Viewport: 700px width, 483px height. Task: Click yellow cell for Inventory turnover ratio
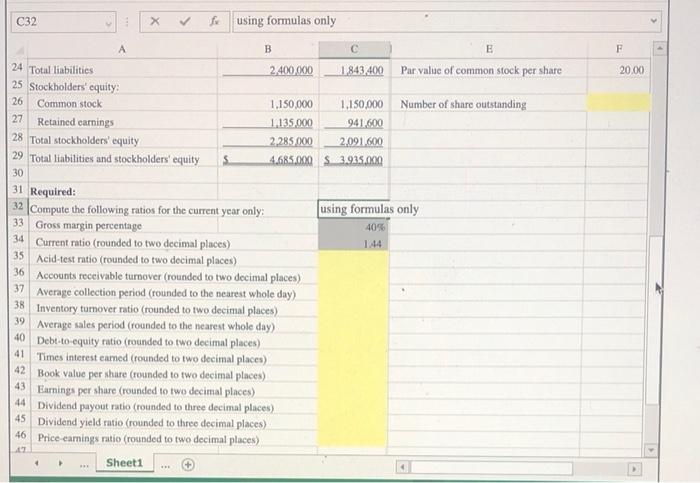[x=353, y=309]
